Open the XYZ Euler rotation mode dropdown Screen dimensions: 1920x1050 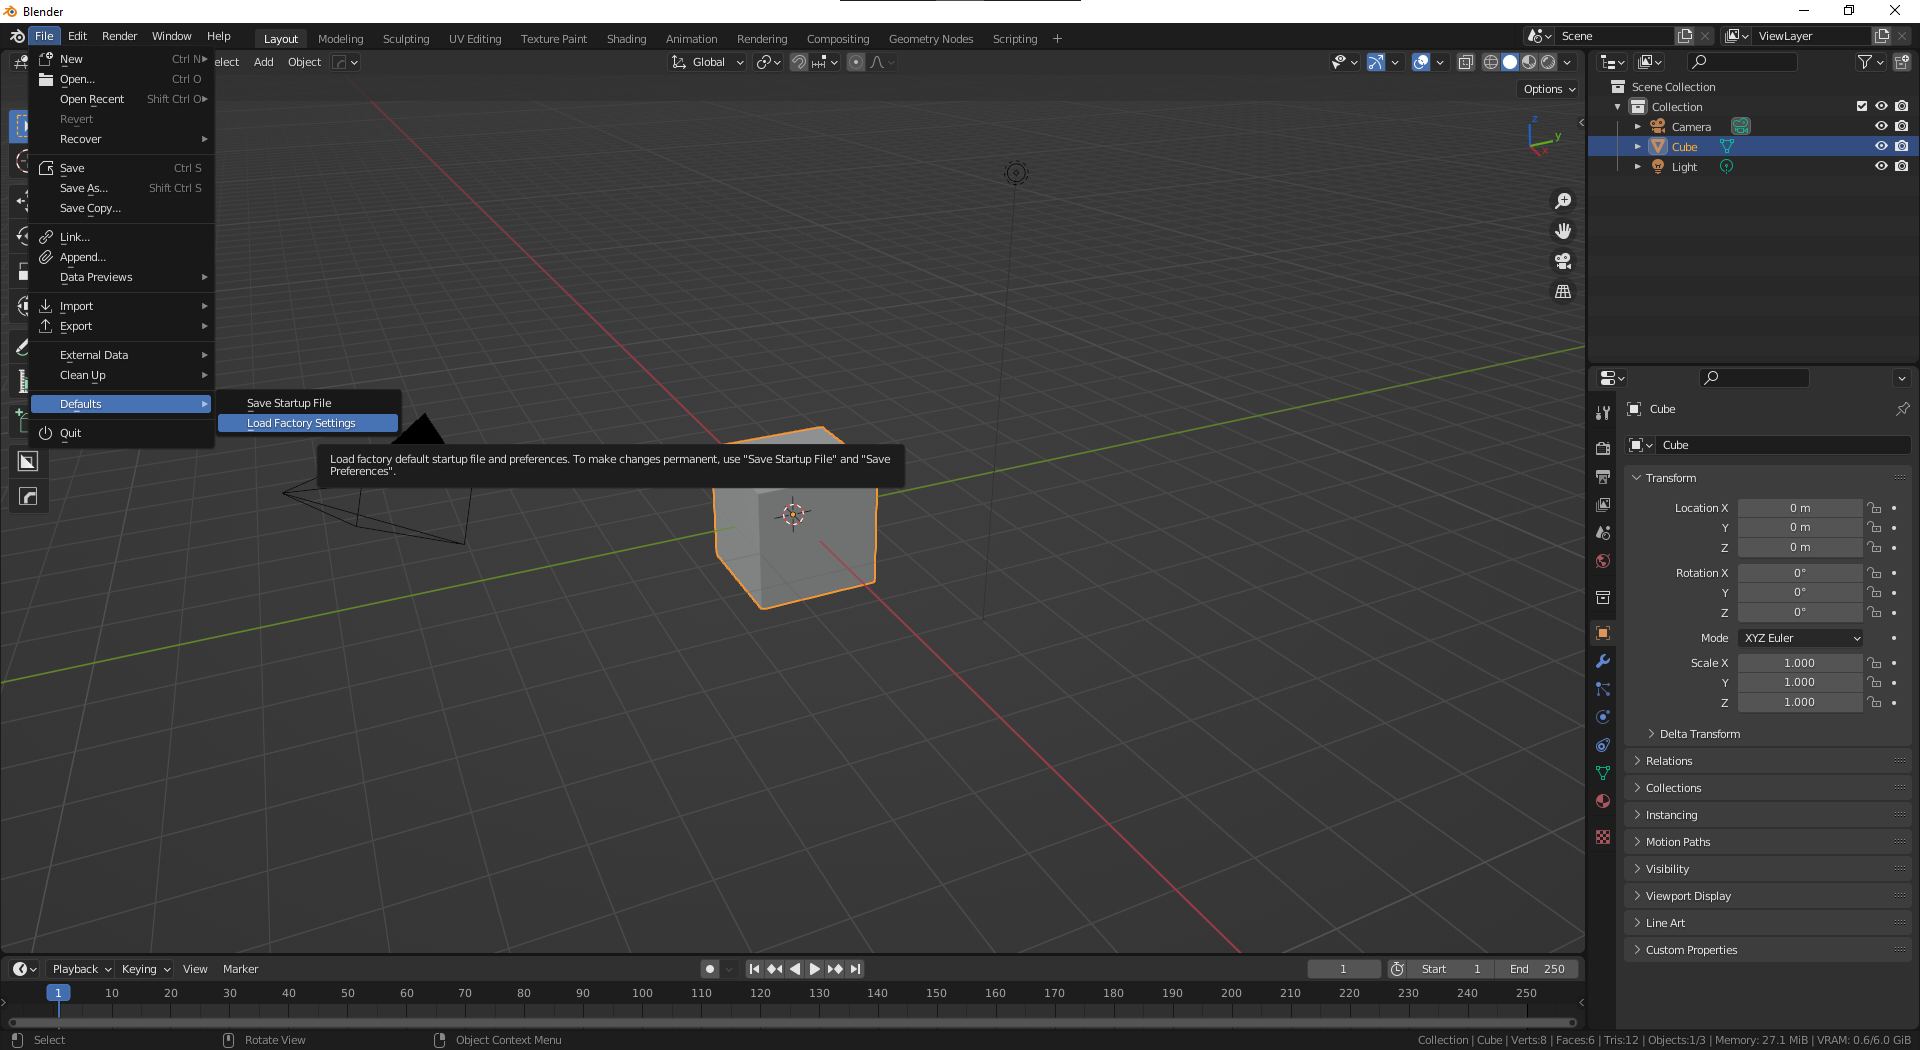[x=1801, y=638]
